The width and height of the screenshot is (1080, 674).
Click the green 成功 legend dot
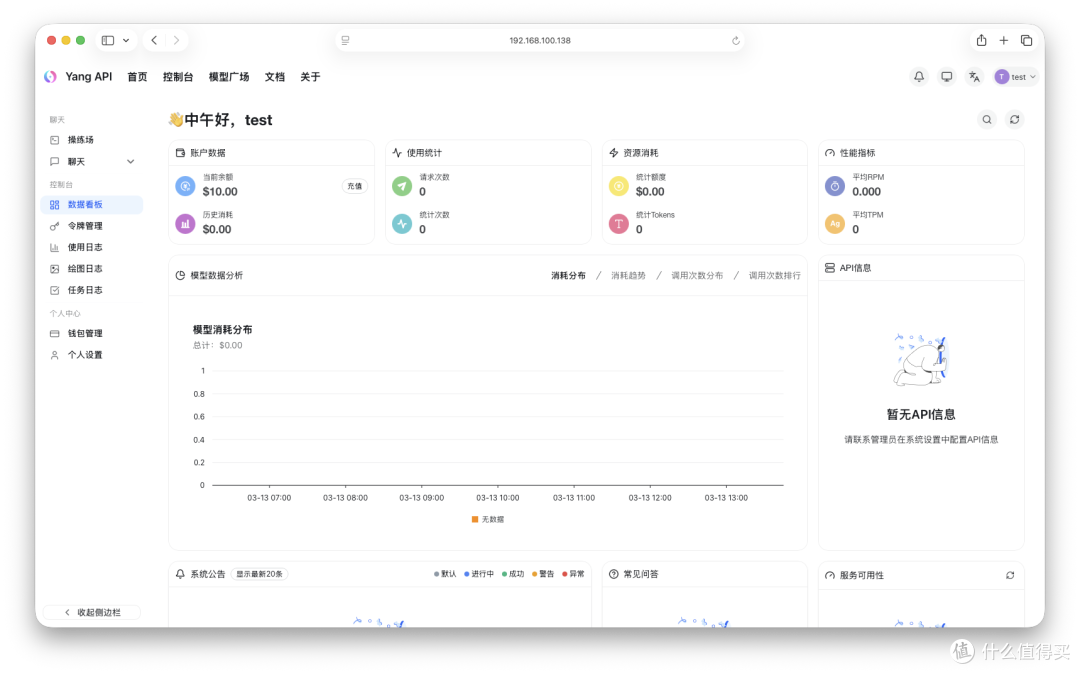(x=504, y=573)
